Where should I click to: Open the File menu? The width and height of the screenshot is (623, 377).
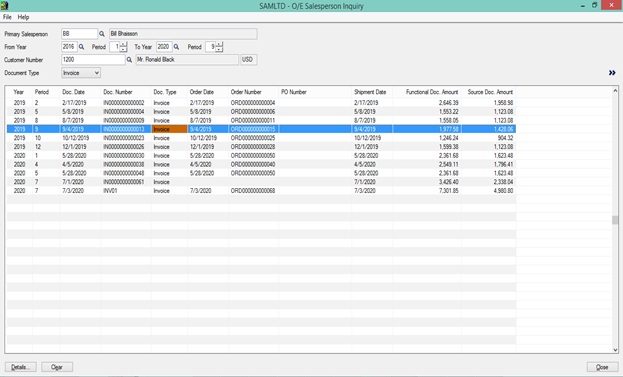coord(7,17)
